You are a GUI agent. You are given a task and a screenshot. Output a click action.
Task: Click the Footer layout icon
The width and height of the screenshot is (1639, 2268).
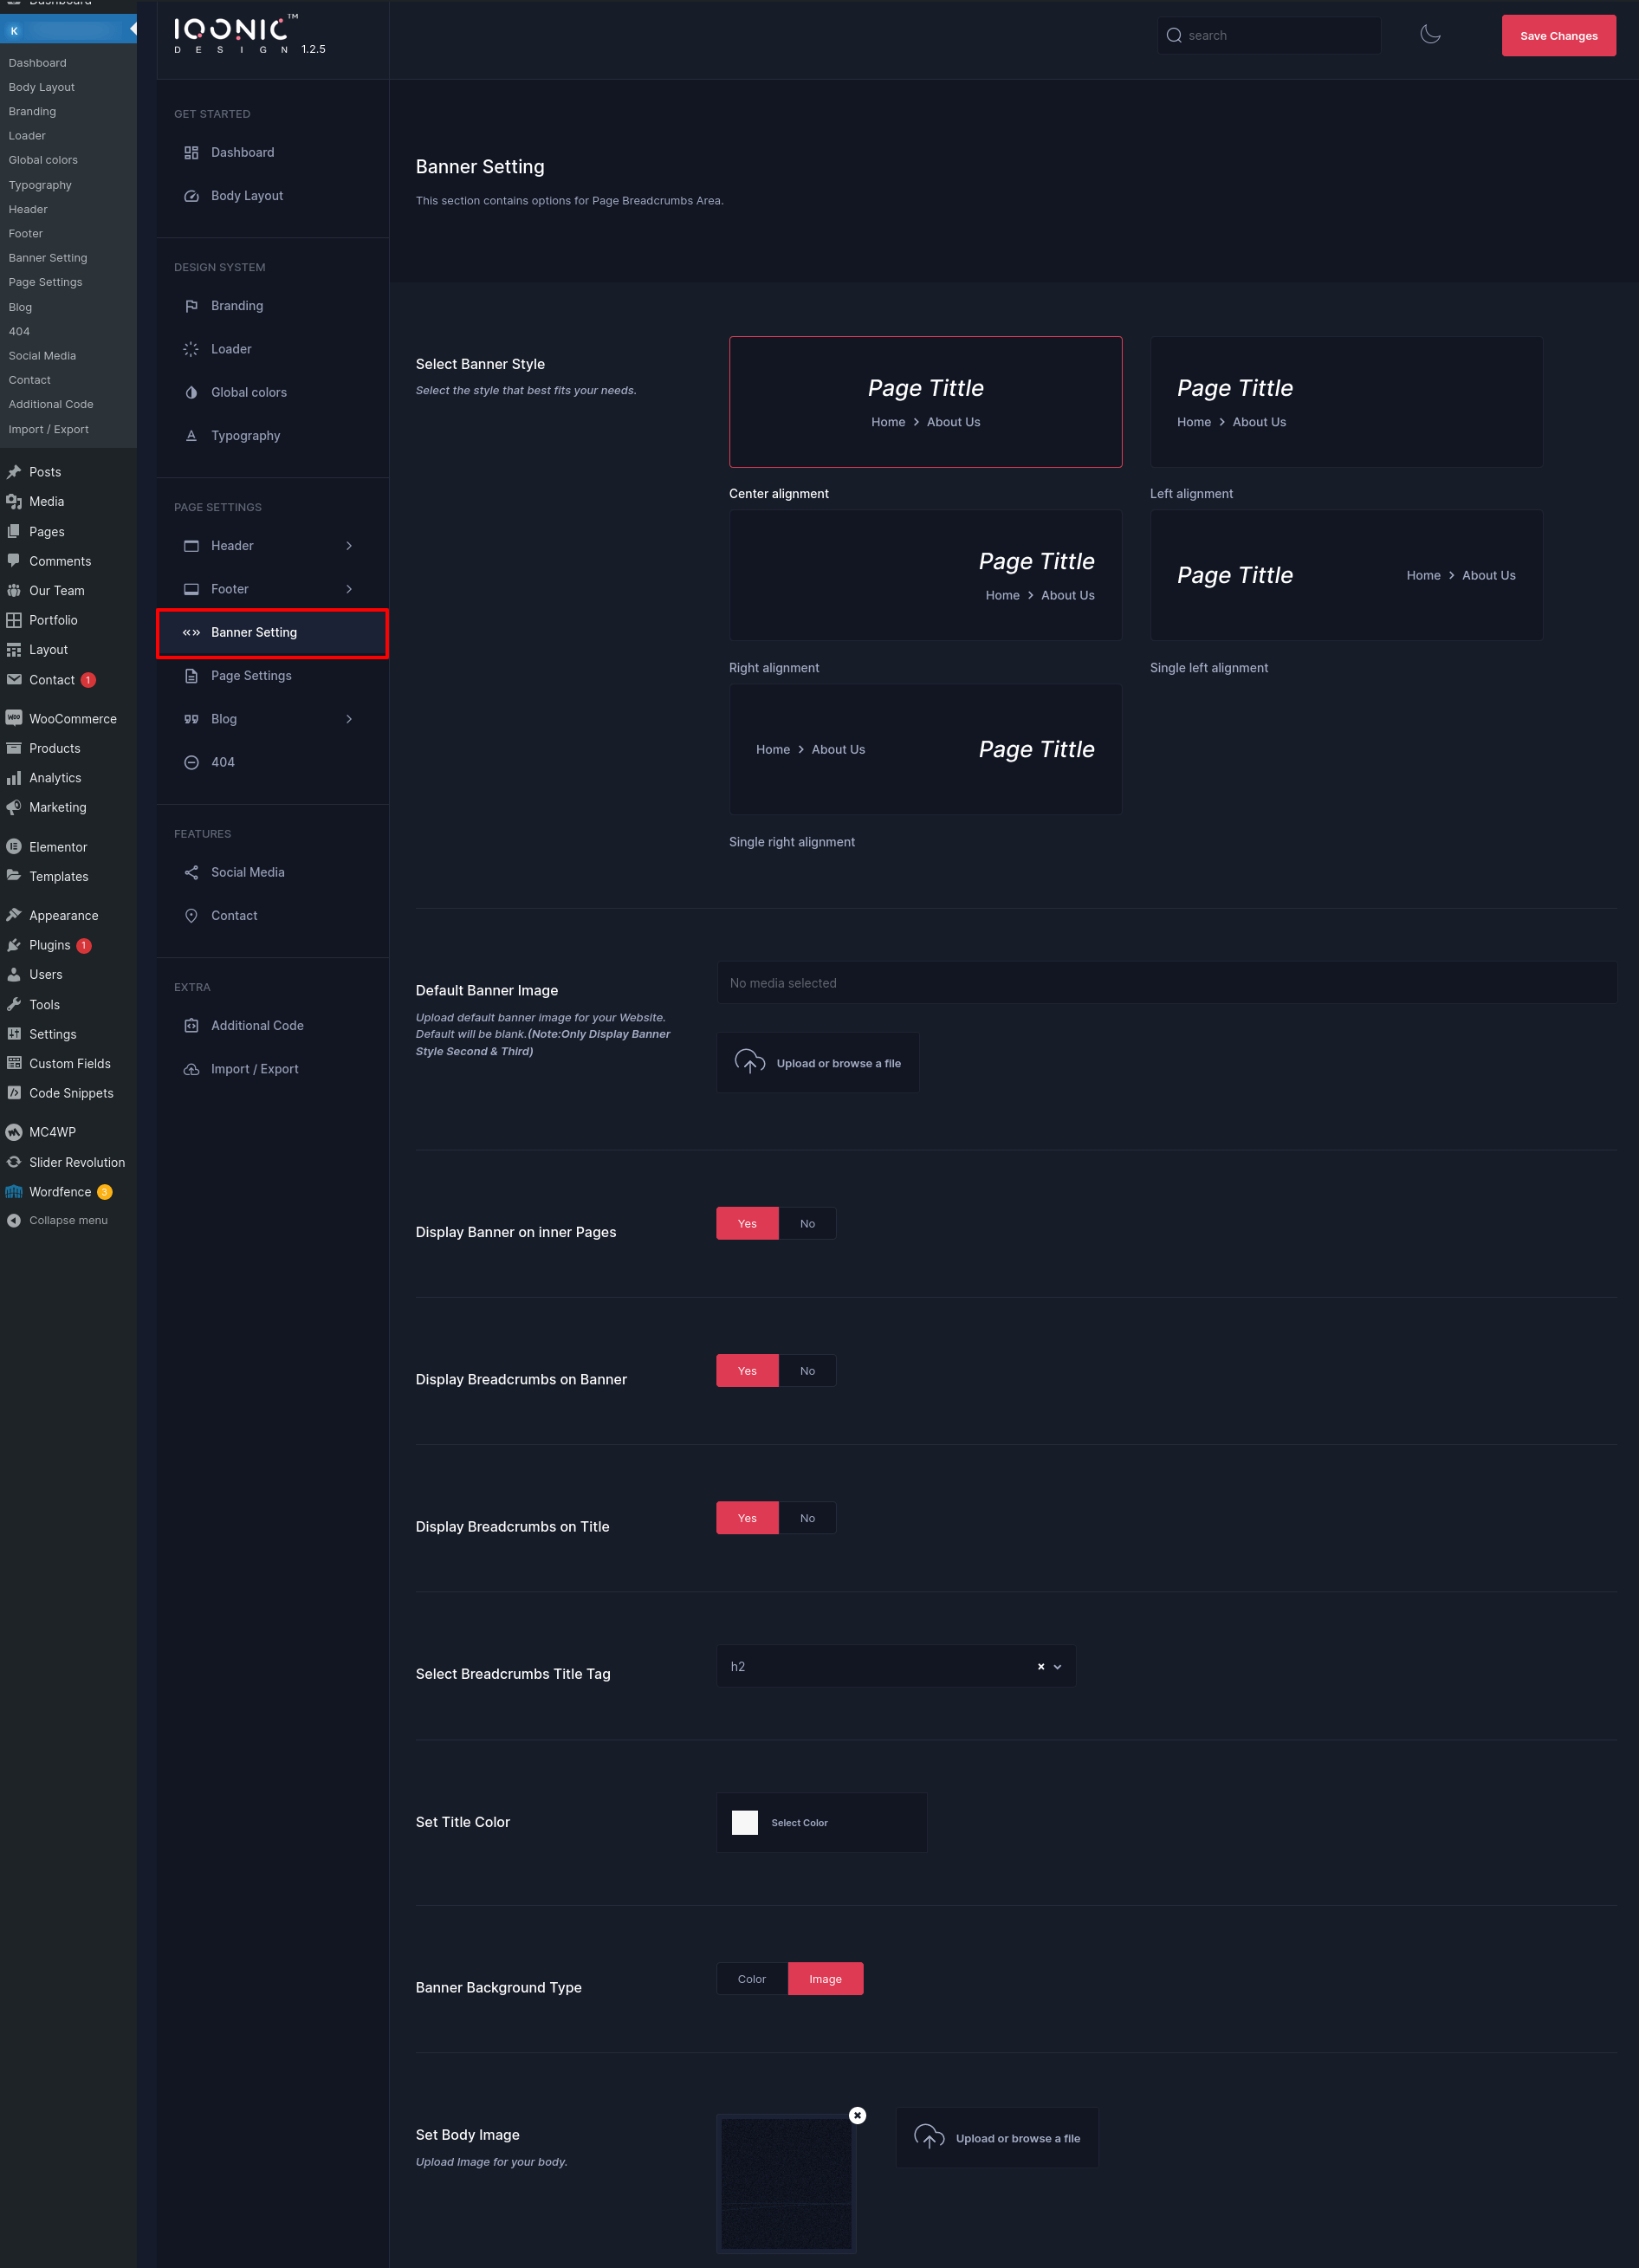point(191,589)
